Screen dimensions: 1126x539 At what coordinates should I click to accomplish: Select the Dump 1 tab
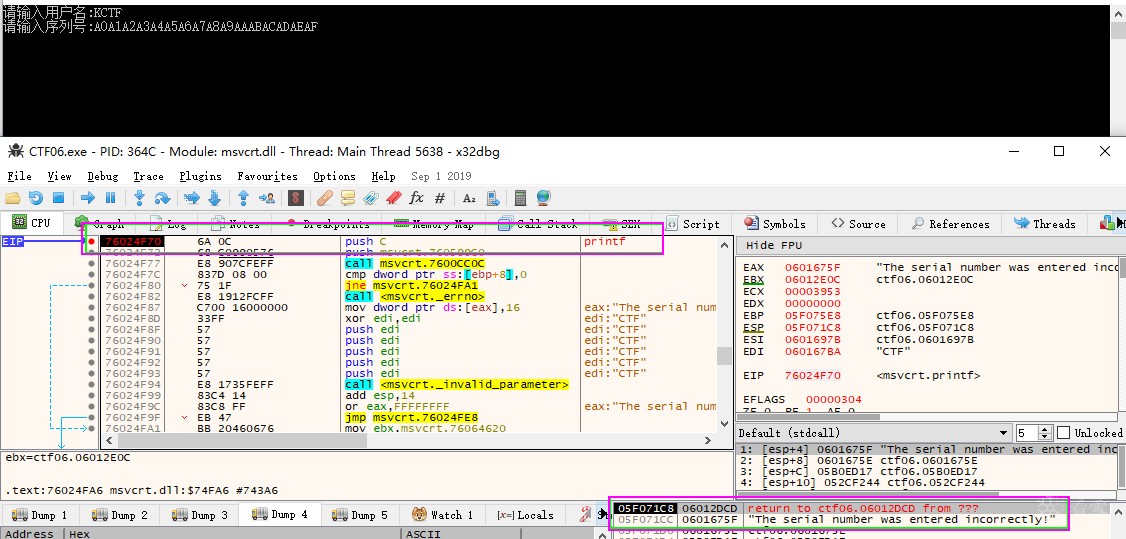tap(39, 515)
